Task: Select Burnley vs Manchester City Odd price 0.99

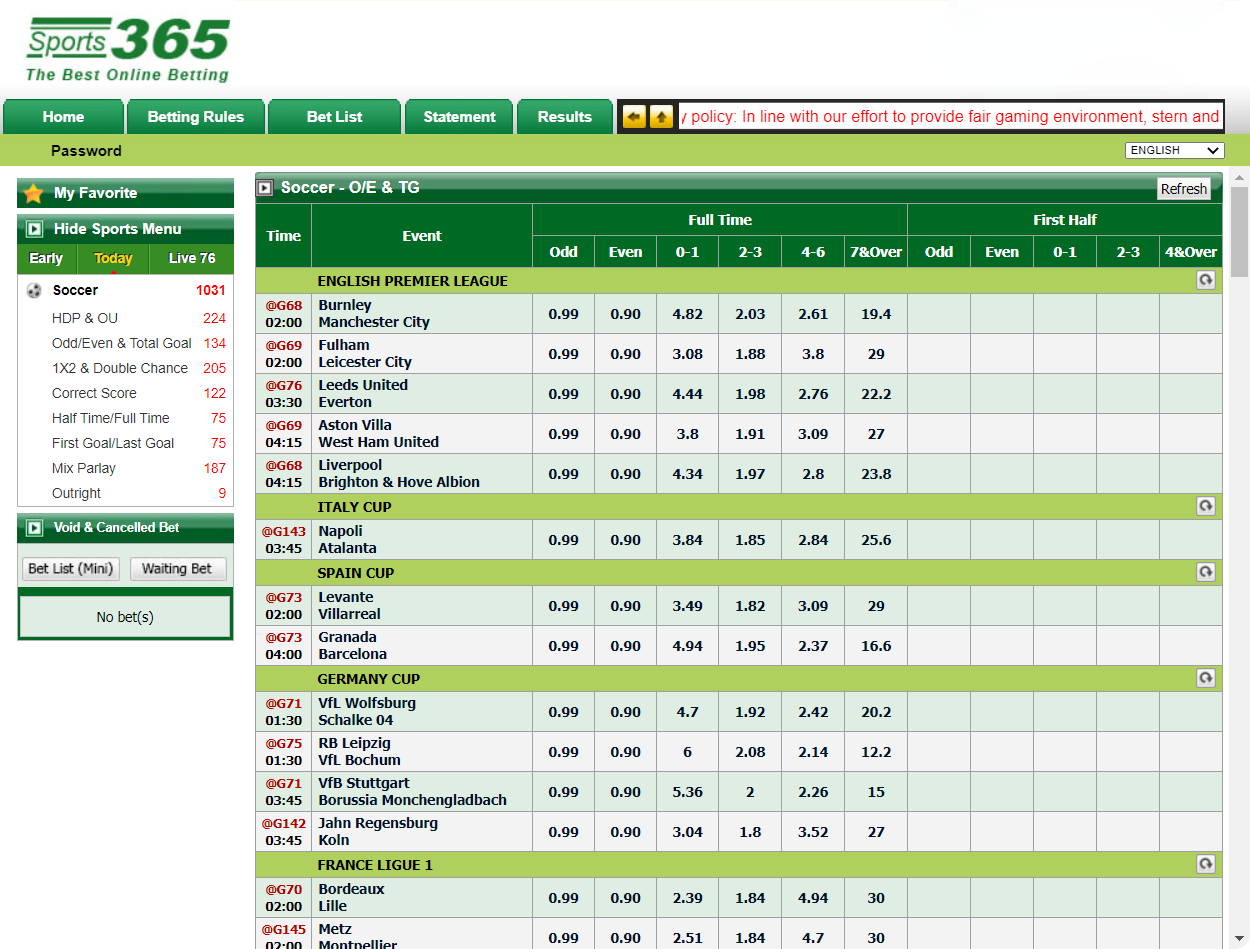Action: (563, 314)
